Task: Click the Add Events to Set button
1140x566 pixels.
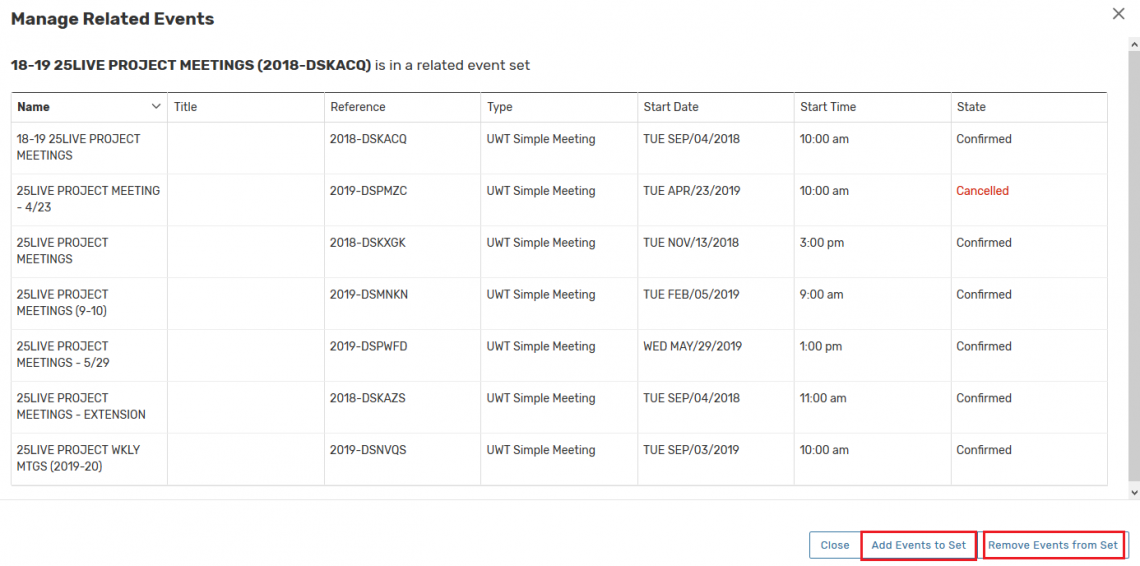Action: click(918, 545)
